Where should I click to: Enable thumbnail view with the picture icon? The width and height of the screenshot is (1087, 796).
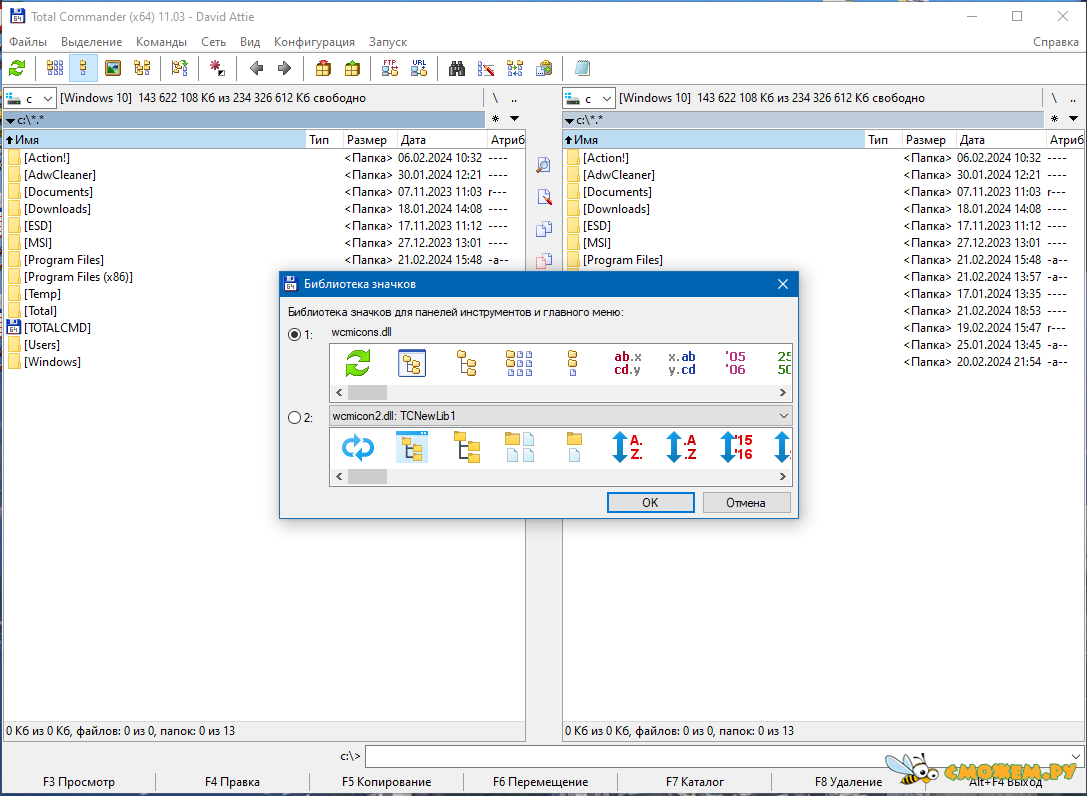pyautogui.click(x=112, y=68)
